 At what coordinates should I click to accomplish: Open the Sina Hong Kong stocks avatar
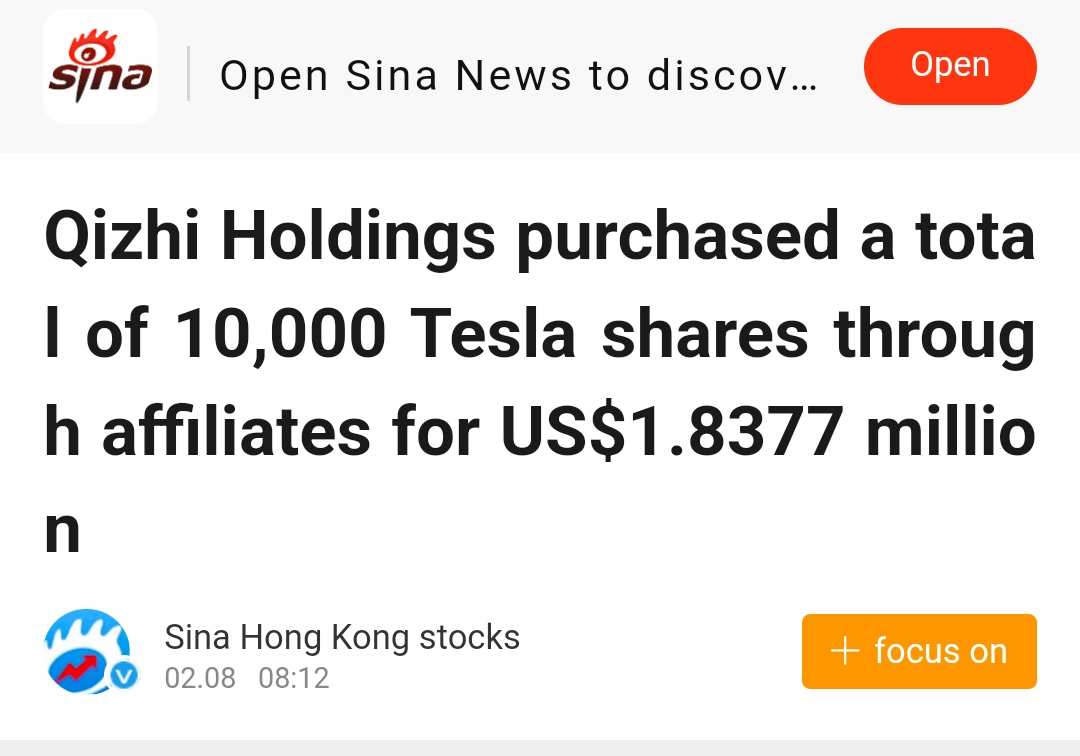(90, 651)
